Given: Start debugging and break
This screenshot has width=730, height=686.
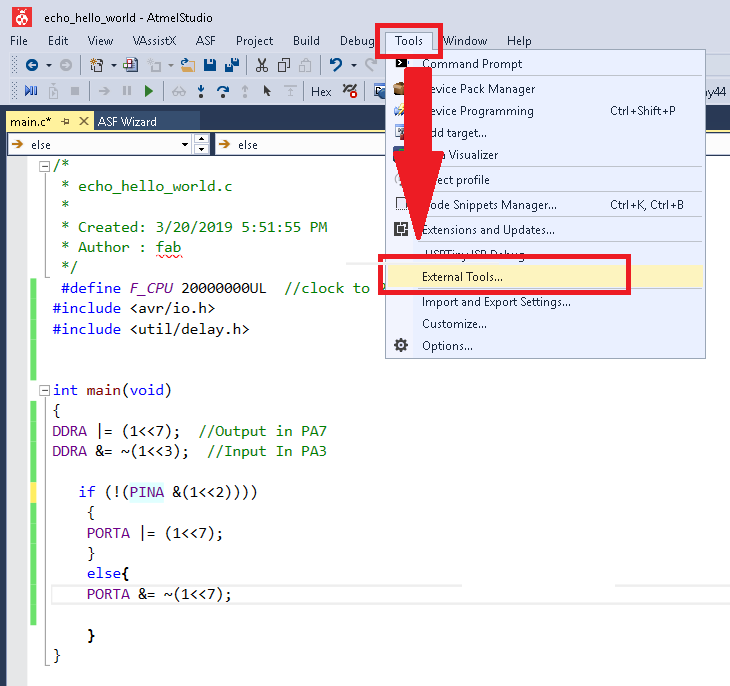Looking at the screenshot, I should point(31,91).
